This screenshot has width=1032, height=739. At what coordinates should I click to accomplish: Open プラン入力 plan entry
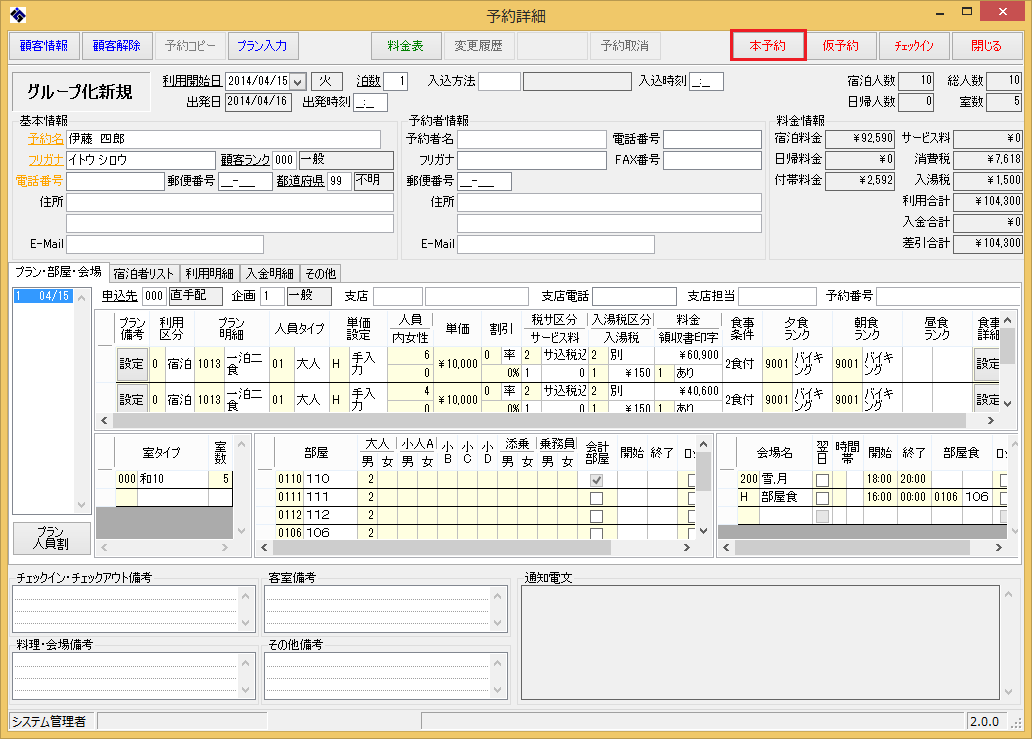(263, 45)
